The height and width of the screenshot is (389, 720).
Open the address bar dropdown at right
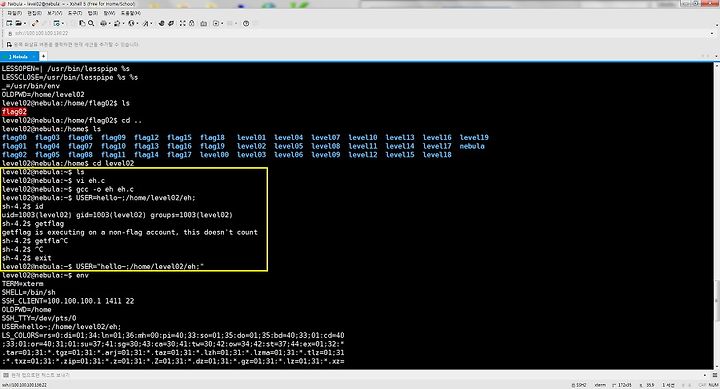[x=712, y=34]
